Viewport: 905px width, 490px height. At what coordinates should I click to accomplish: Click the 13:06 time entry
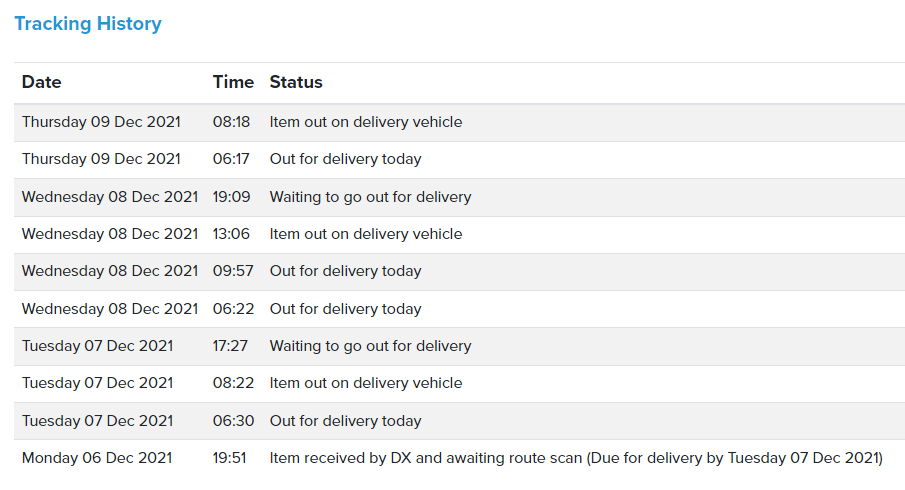[x=231, y=234]
